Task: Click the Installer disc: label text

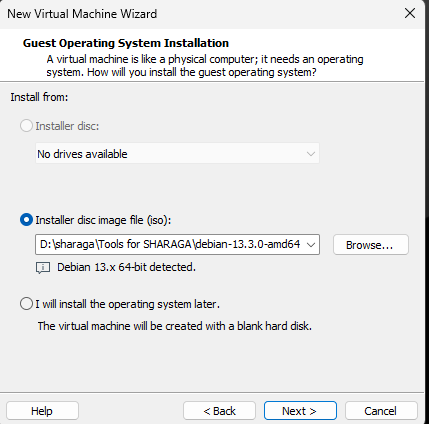Action: pos(67,126)
